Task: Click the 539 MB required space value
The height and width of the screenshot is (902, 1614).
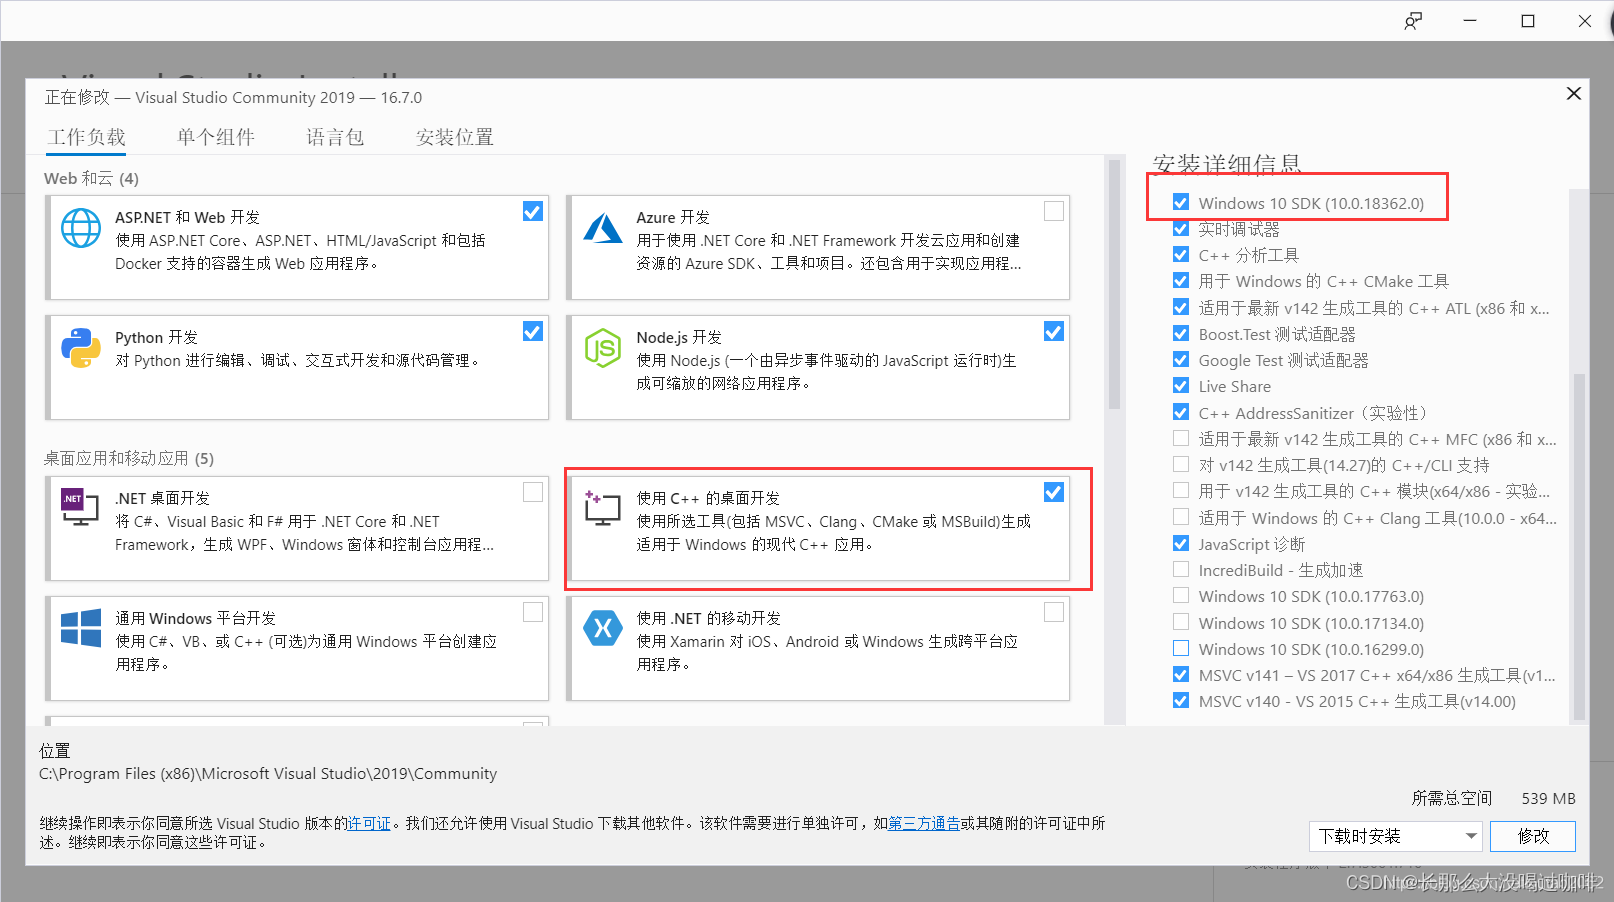Action: [x=1548, y=798]
